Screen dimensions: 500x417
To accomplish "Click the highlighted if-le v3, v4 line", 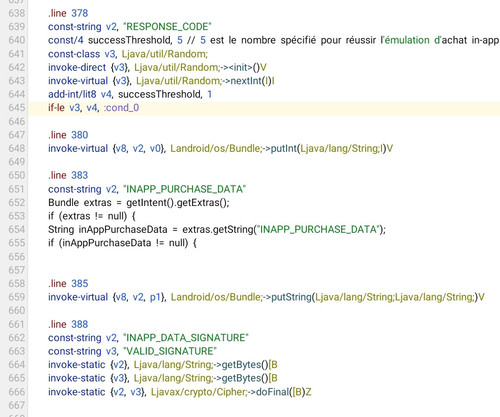I will tap(264, 108).
